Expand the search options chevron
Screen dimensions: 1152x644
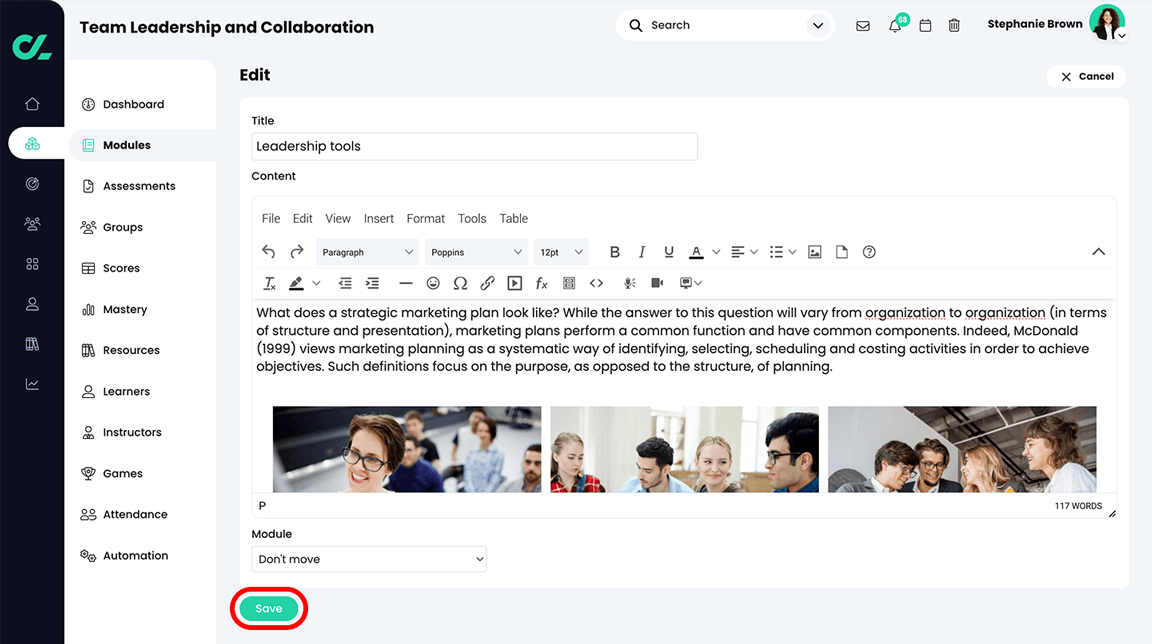coord(818,26)
